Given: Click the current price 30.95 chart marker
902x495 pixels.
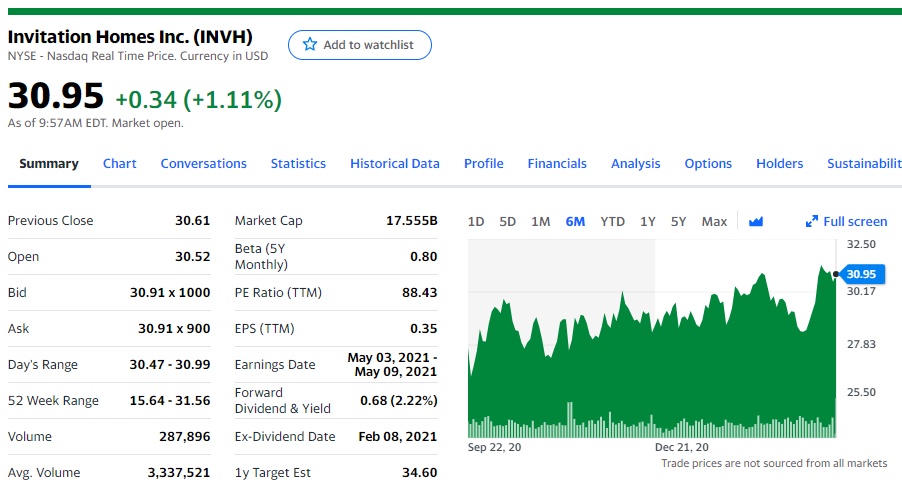Looking at the screenshot, I should [x=861, y=274].
